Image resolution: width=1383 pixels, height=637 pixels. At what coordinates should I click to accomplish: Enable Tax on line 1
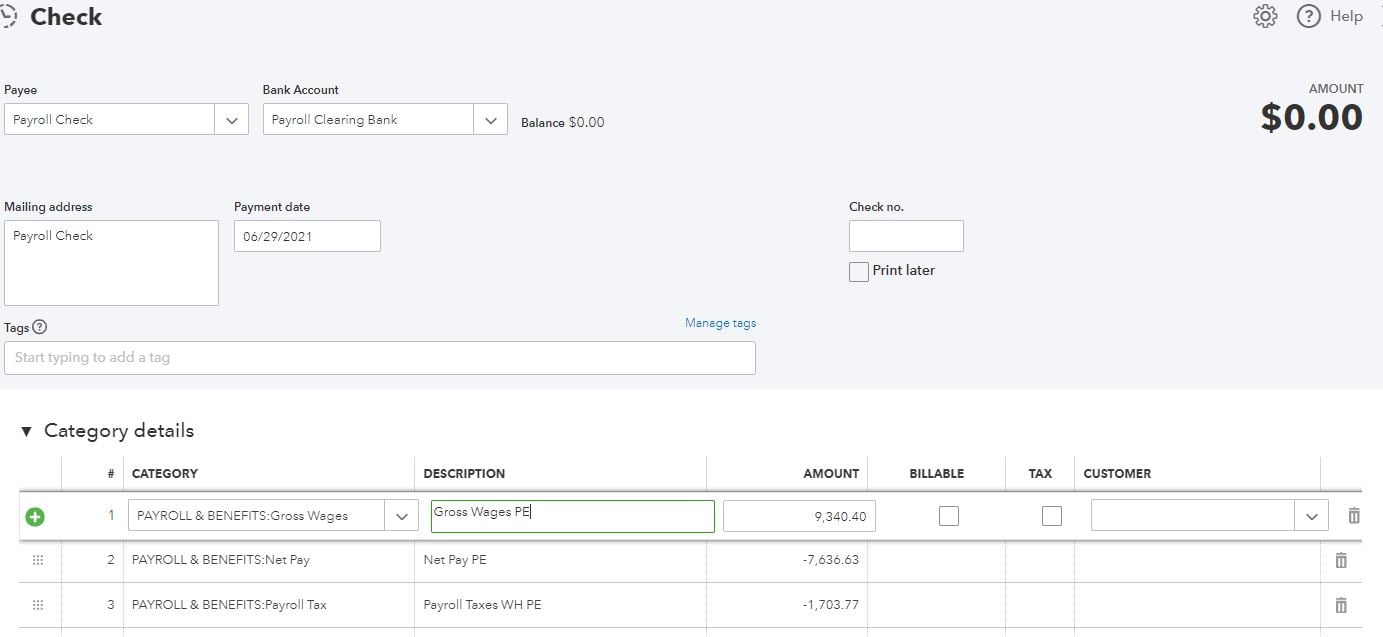pos(1051,515)
